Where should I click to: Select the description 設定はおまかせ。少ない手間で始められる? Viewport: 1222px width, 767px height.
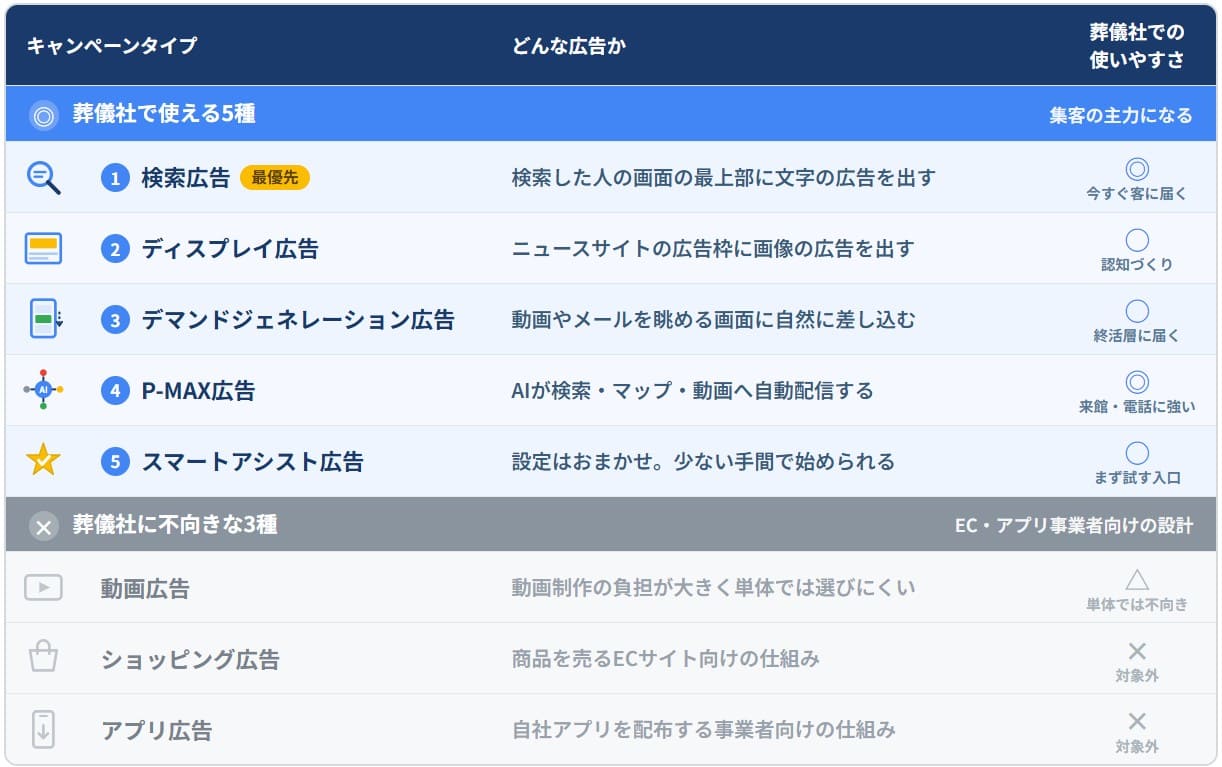(703, 462)
